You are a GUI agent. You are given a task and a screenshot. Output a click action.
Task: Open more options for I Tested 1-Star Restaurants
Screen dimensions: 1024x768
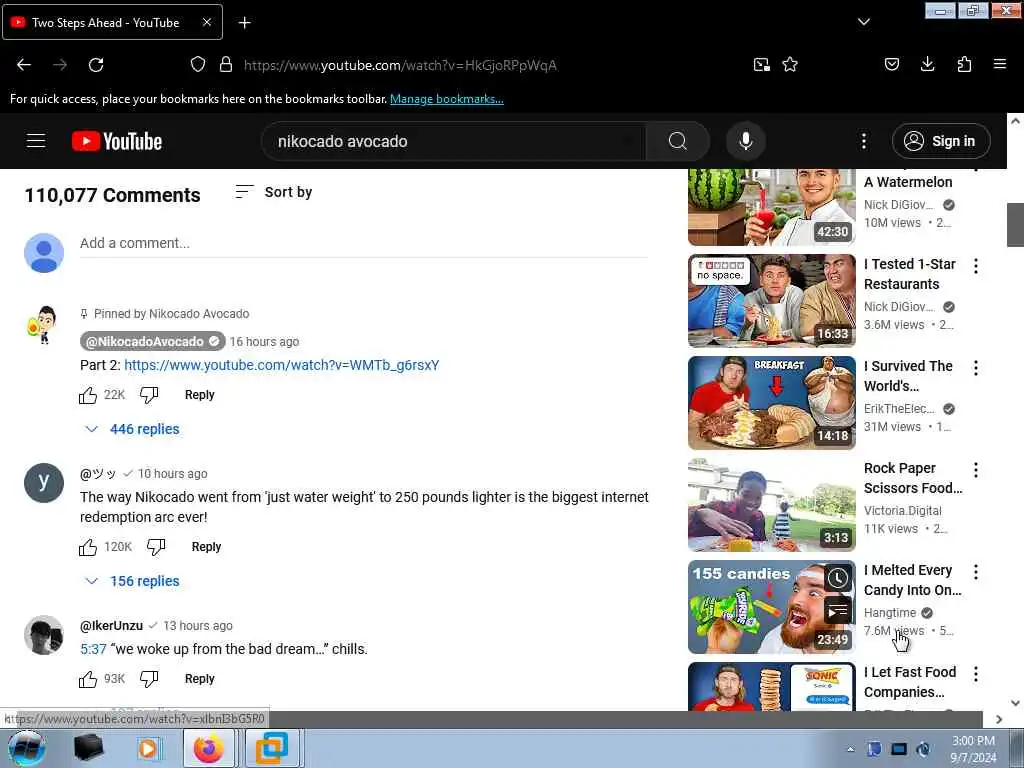976,266
